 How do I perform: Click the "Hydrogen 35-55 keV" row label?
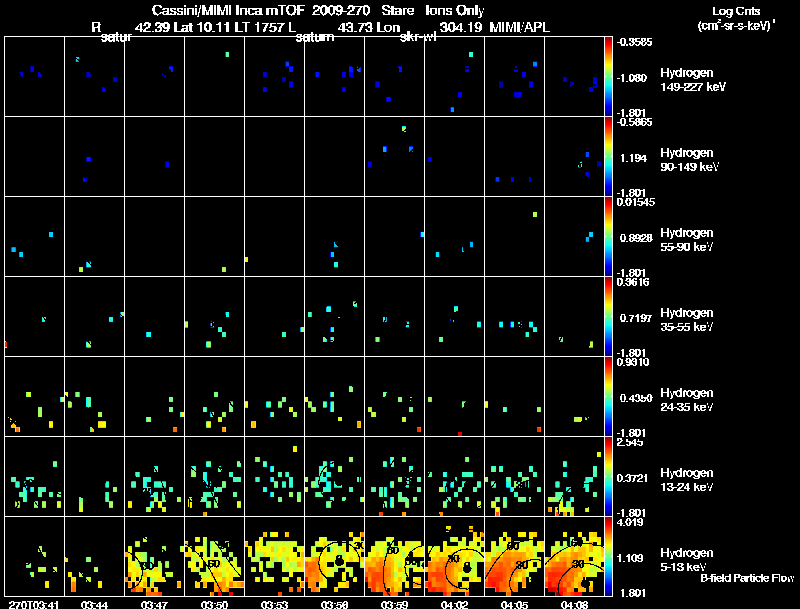coord(687,320)
